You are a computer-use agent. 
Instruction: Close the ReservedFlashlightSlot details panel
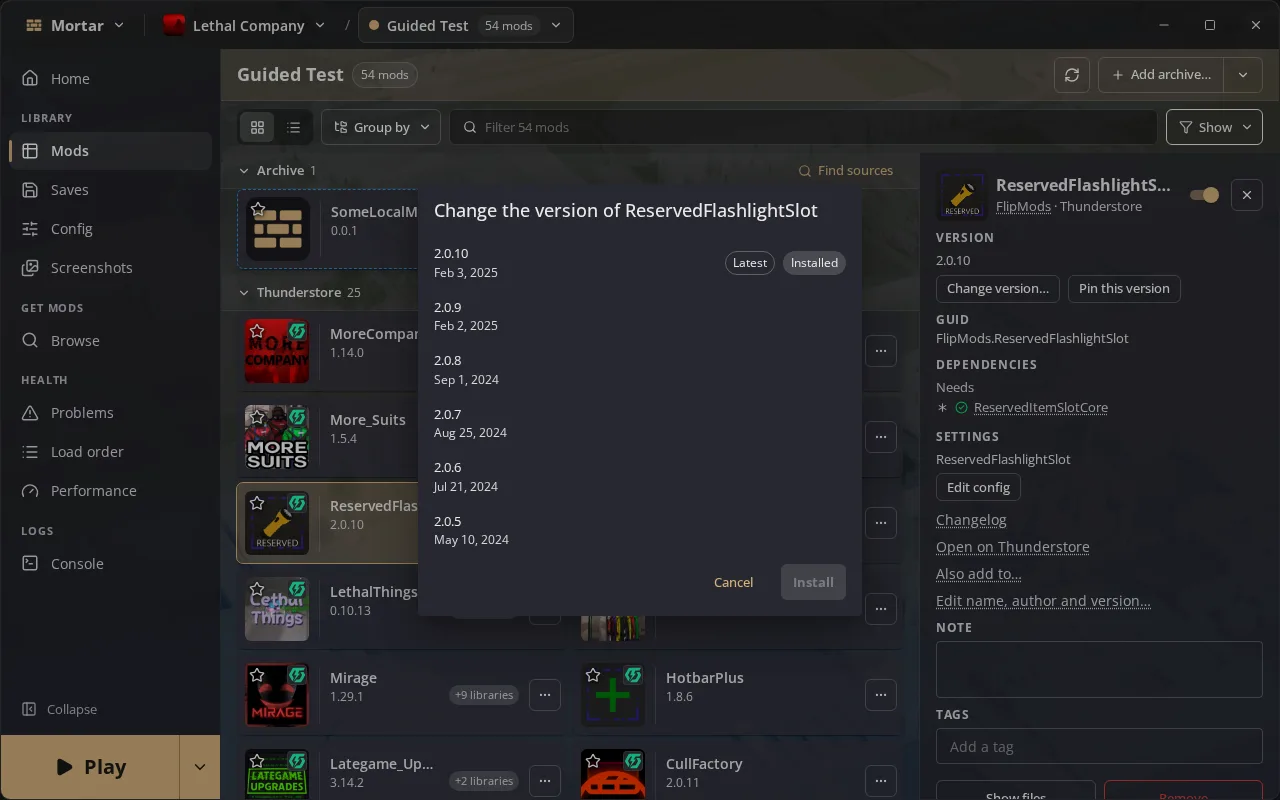(x=1246, y=195)
